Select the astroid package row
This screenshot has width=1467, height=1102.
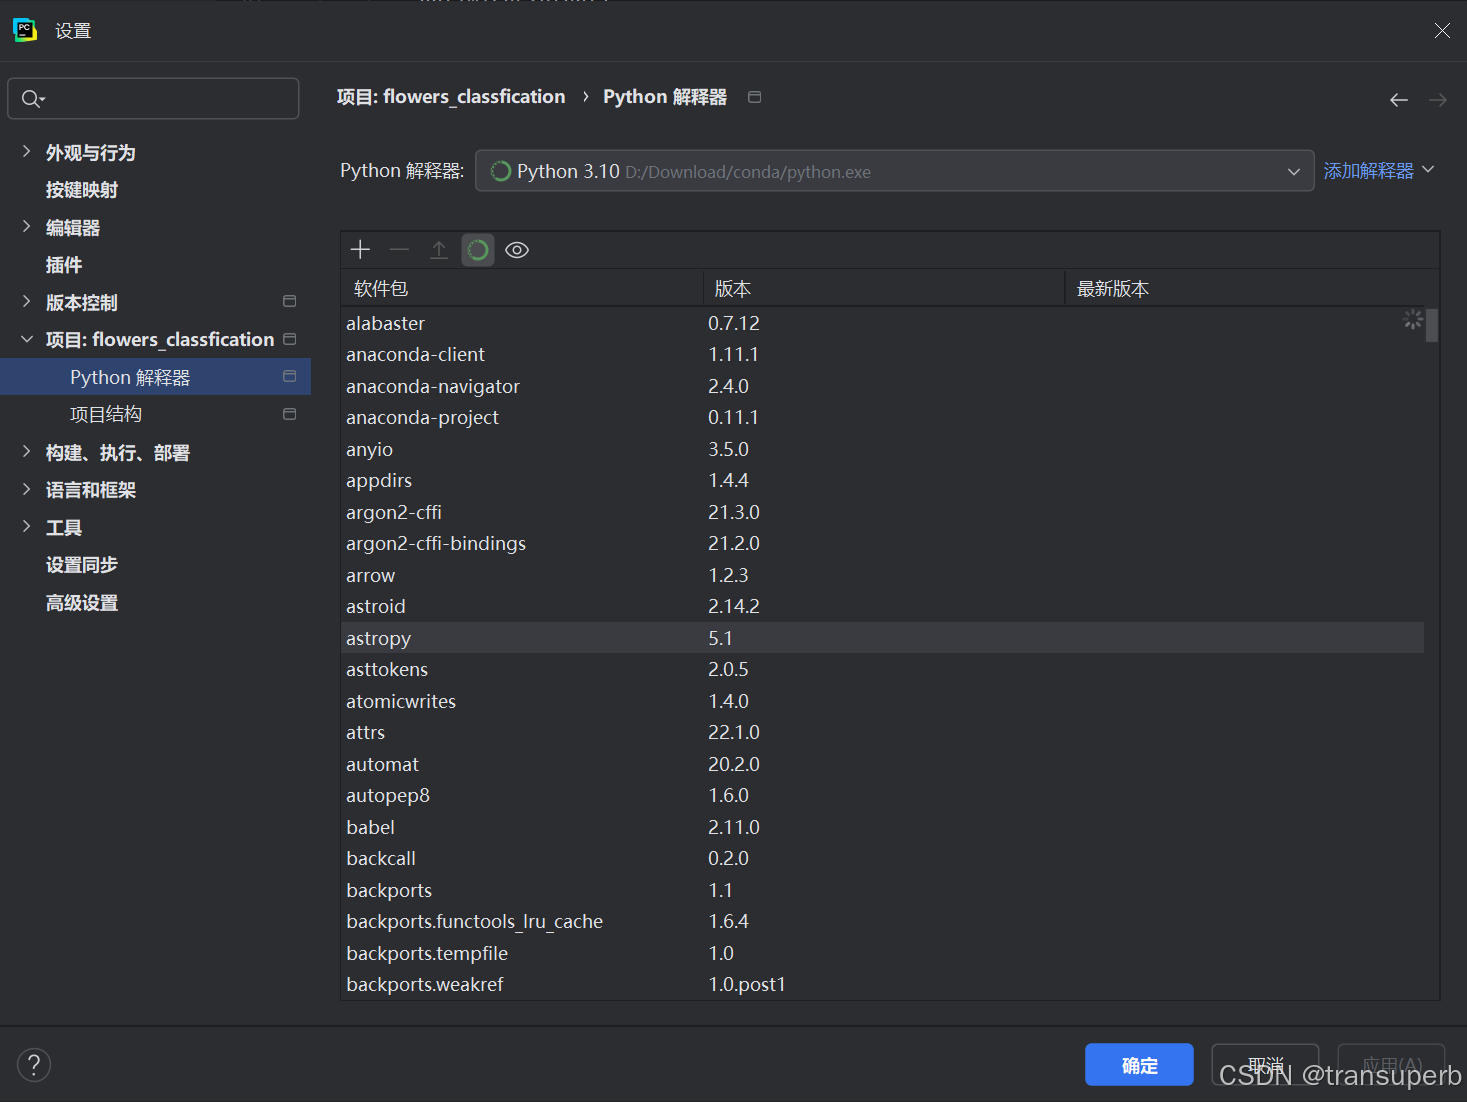(882, 606)
